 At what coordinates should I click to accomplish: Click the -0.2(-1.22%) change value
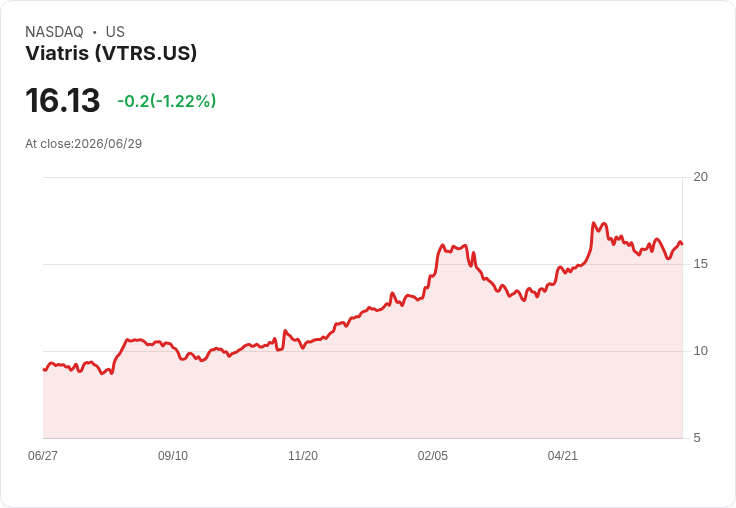click(x=167, y=101)
